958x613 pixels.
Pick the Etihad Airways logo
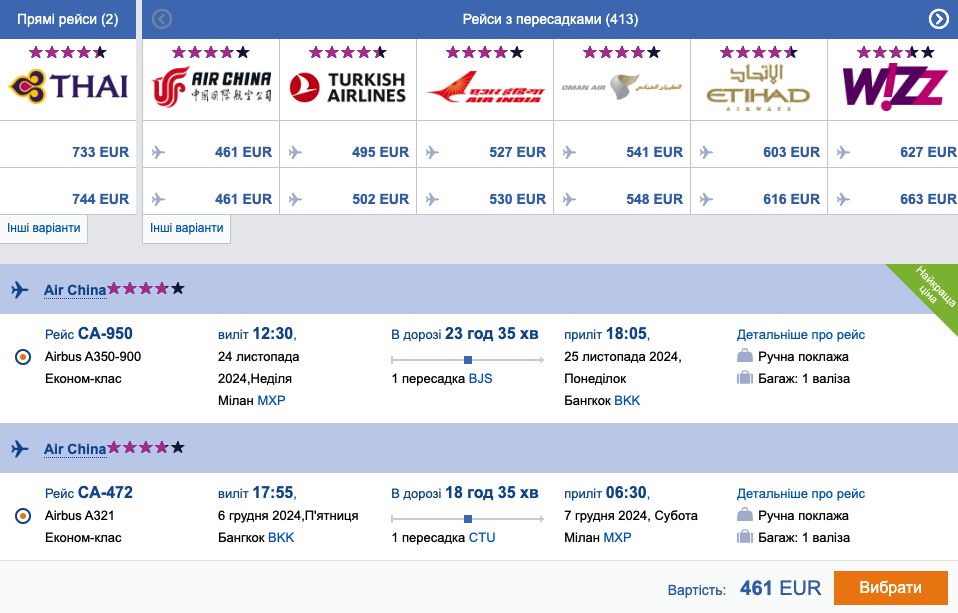[758, 87]
